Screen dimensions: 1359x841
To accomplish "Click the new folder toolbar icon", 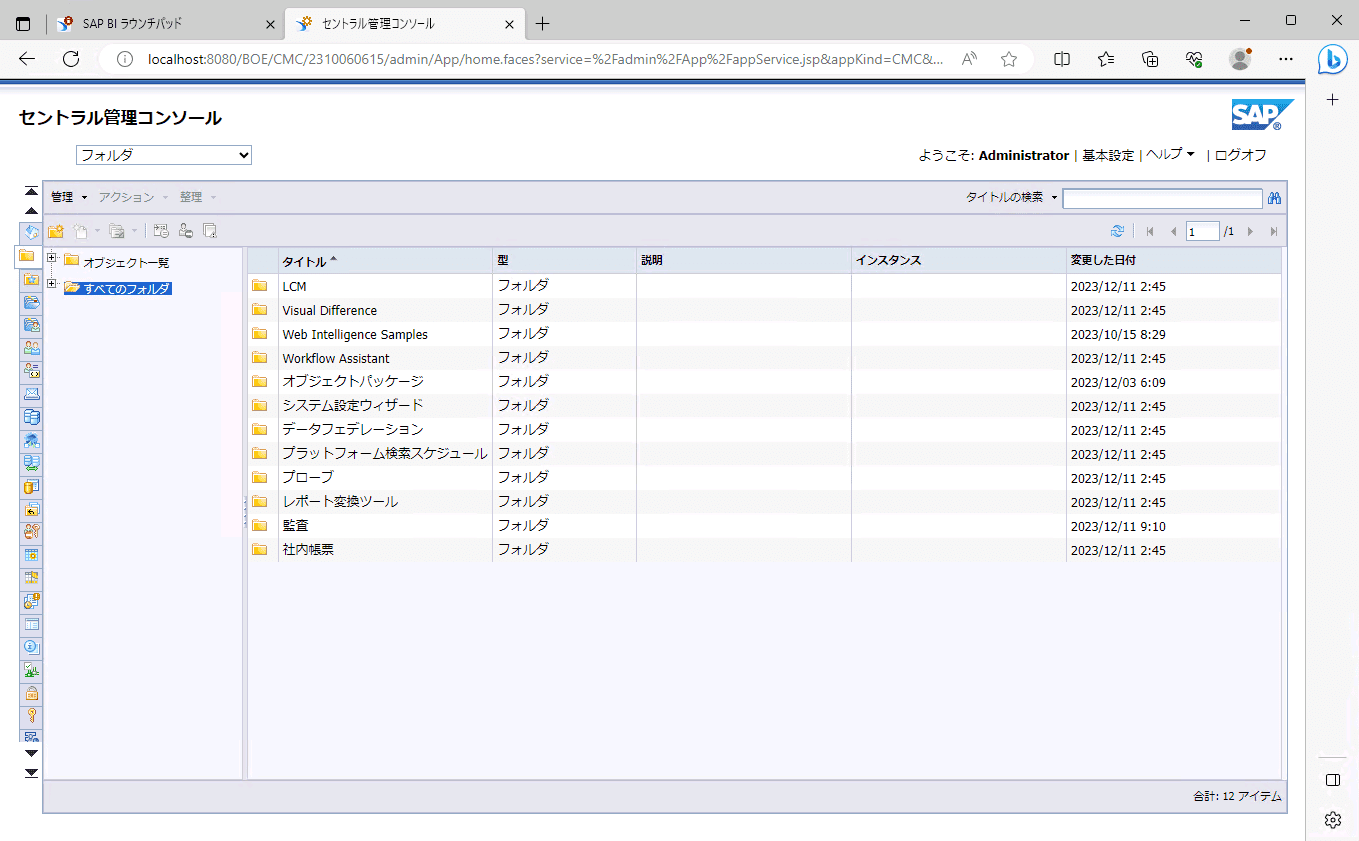I will click(x=56, y=231).
